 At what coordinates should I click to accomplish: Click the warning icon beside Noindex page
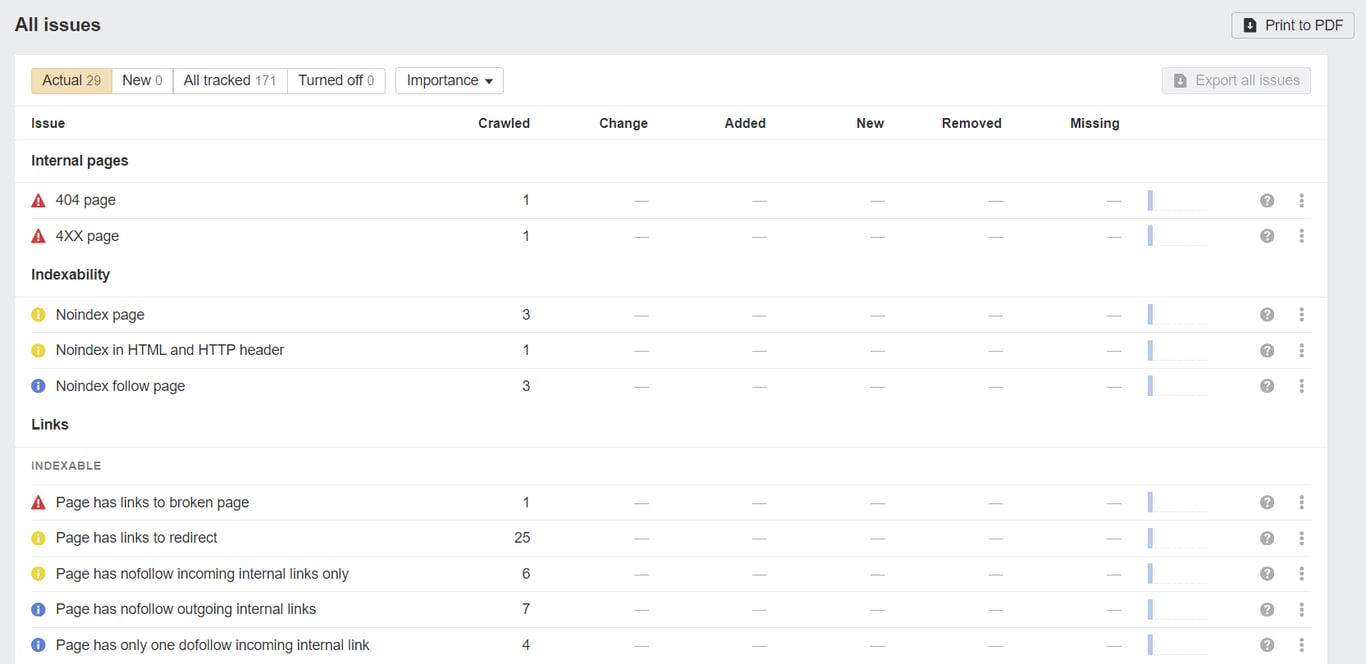pos(38,314)
